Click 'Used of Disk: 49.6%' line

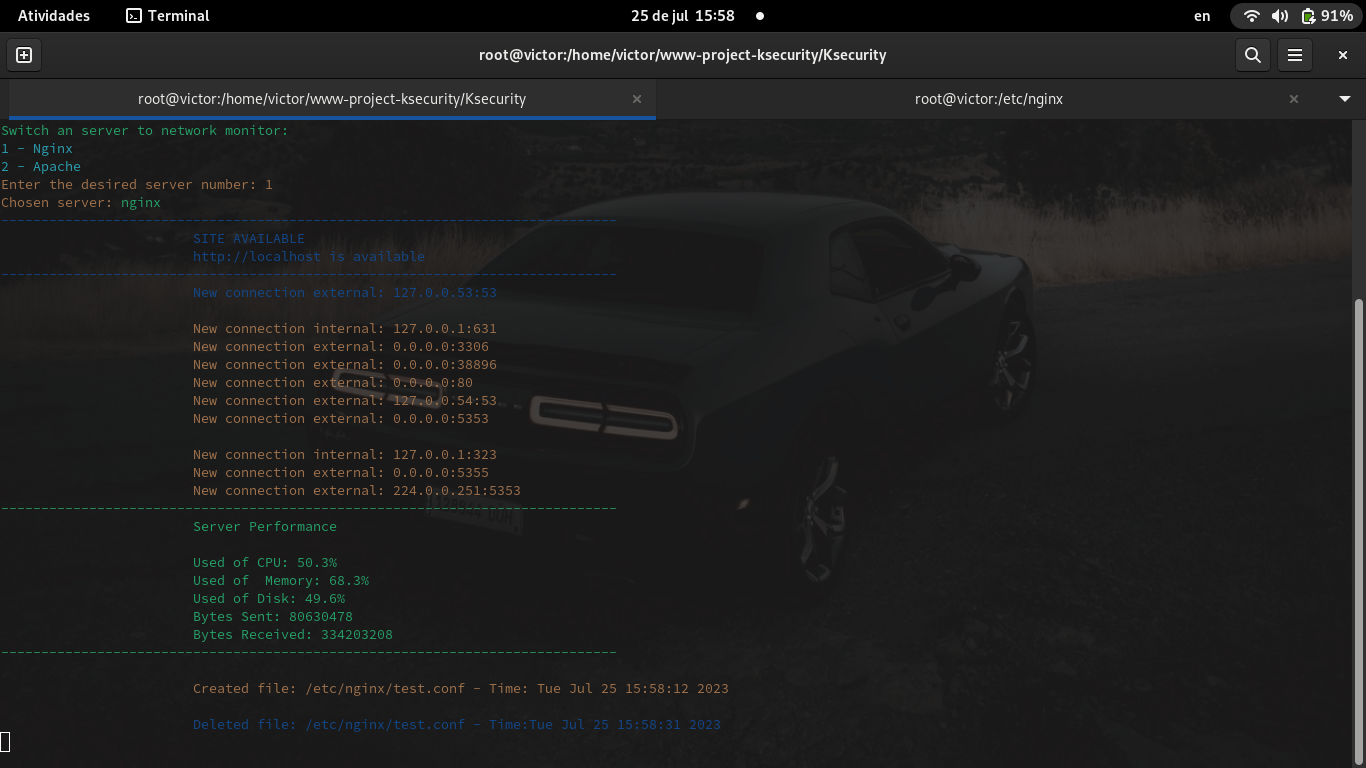tap(269, 599)
